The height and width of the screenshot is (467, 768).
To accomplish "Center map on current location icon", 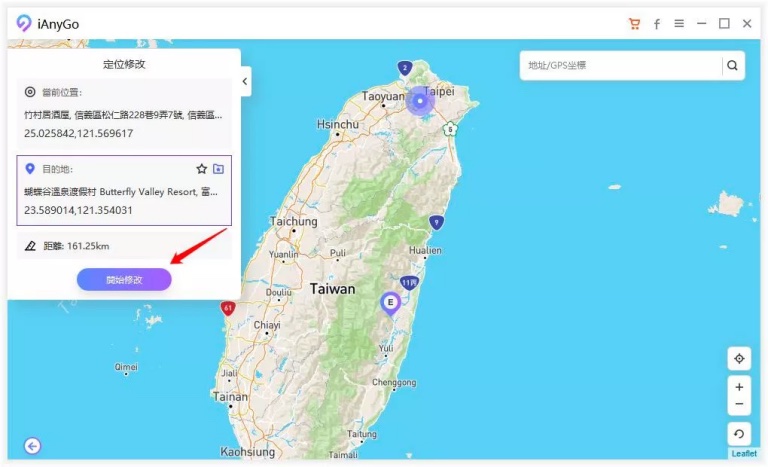I will click(x=739, y=359).
